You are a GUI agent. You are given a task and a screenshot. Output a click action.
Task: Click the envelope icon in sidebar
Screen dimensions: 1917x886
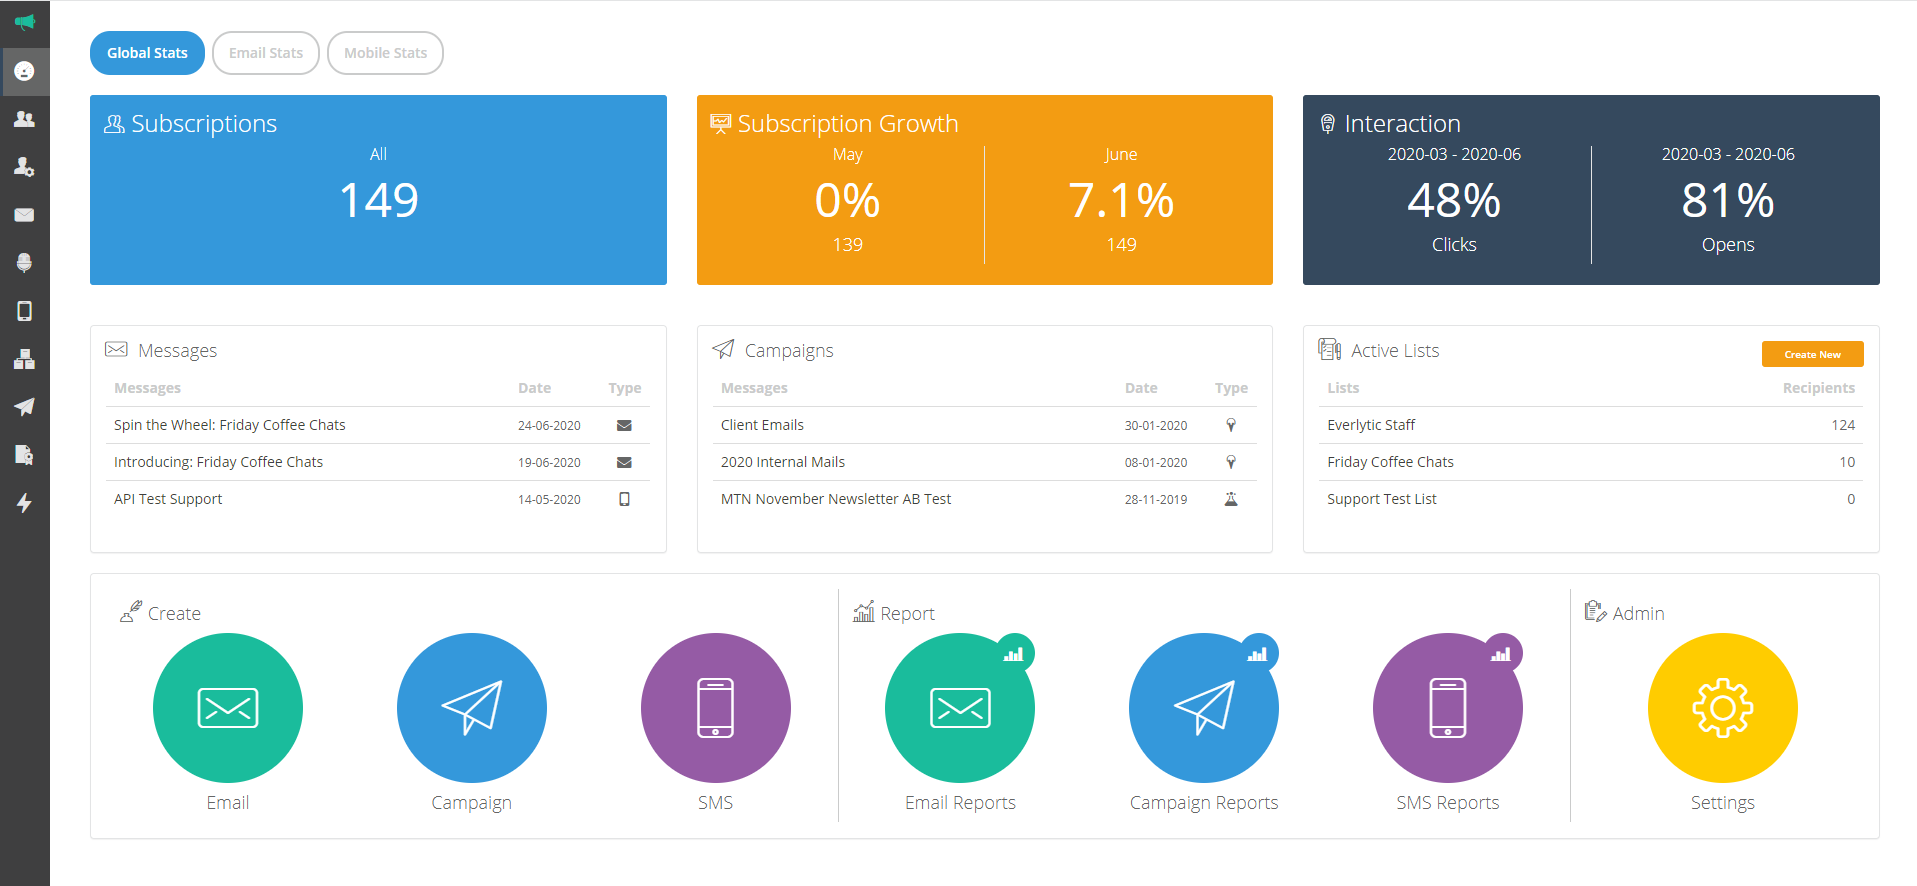(25, 215)
